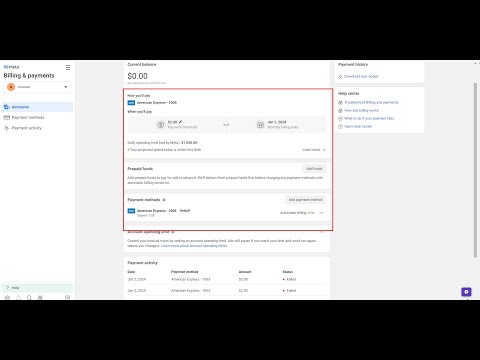Click the rightmost panel icon at sidebar bottom
Image resolution: width=480 pixels, height=360 pixels.
(x=67, y=298)
